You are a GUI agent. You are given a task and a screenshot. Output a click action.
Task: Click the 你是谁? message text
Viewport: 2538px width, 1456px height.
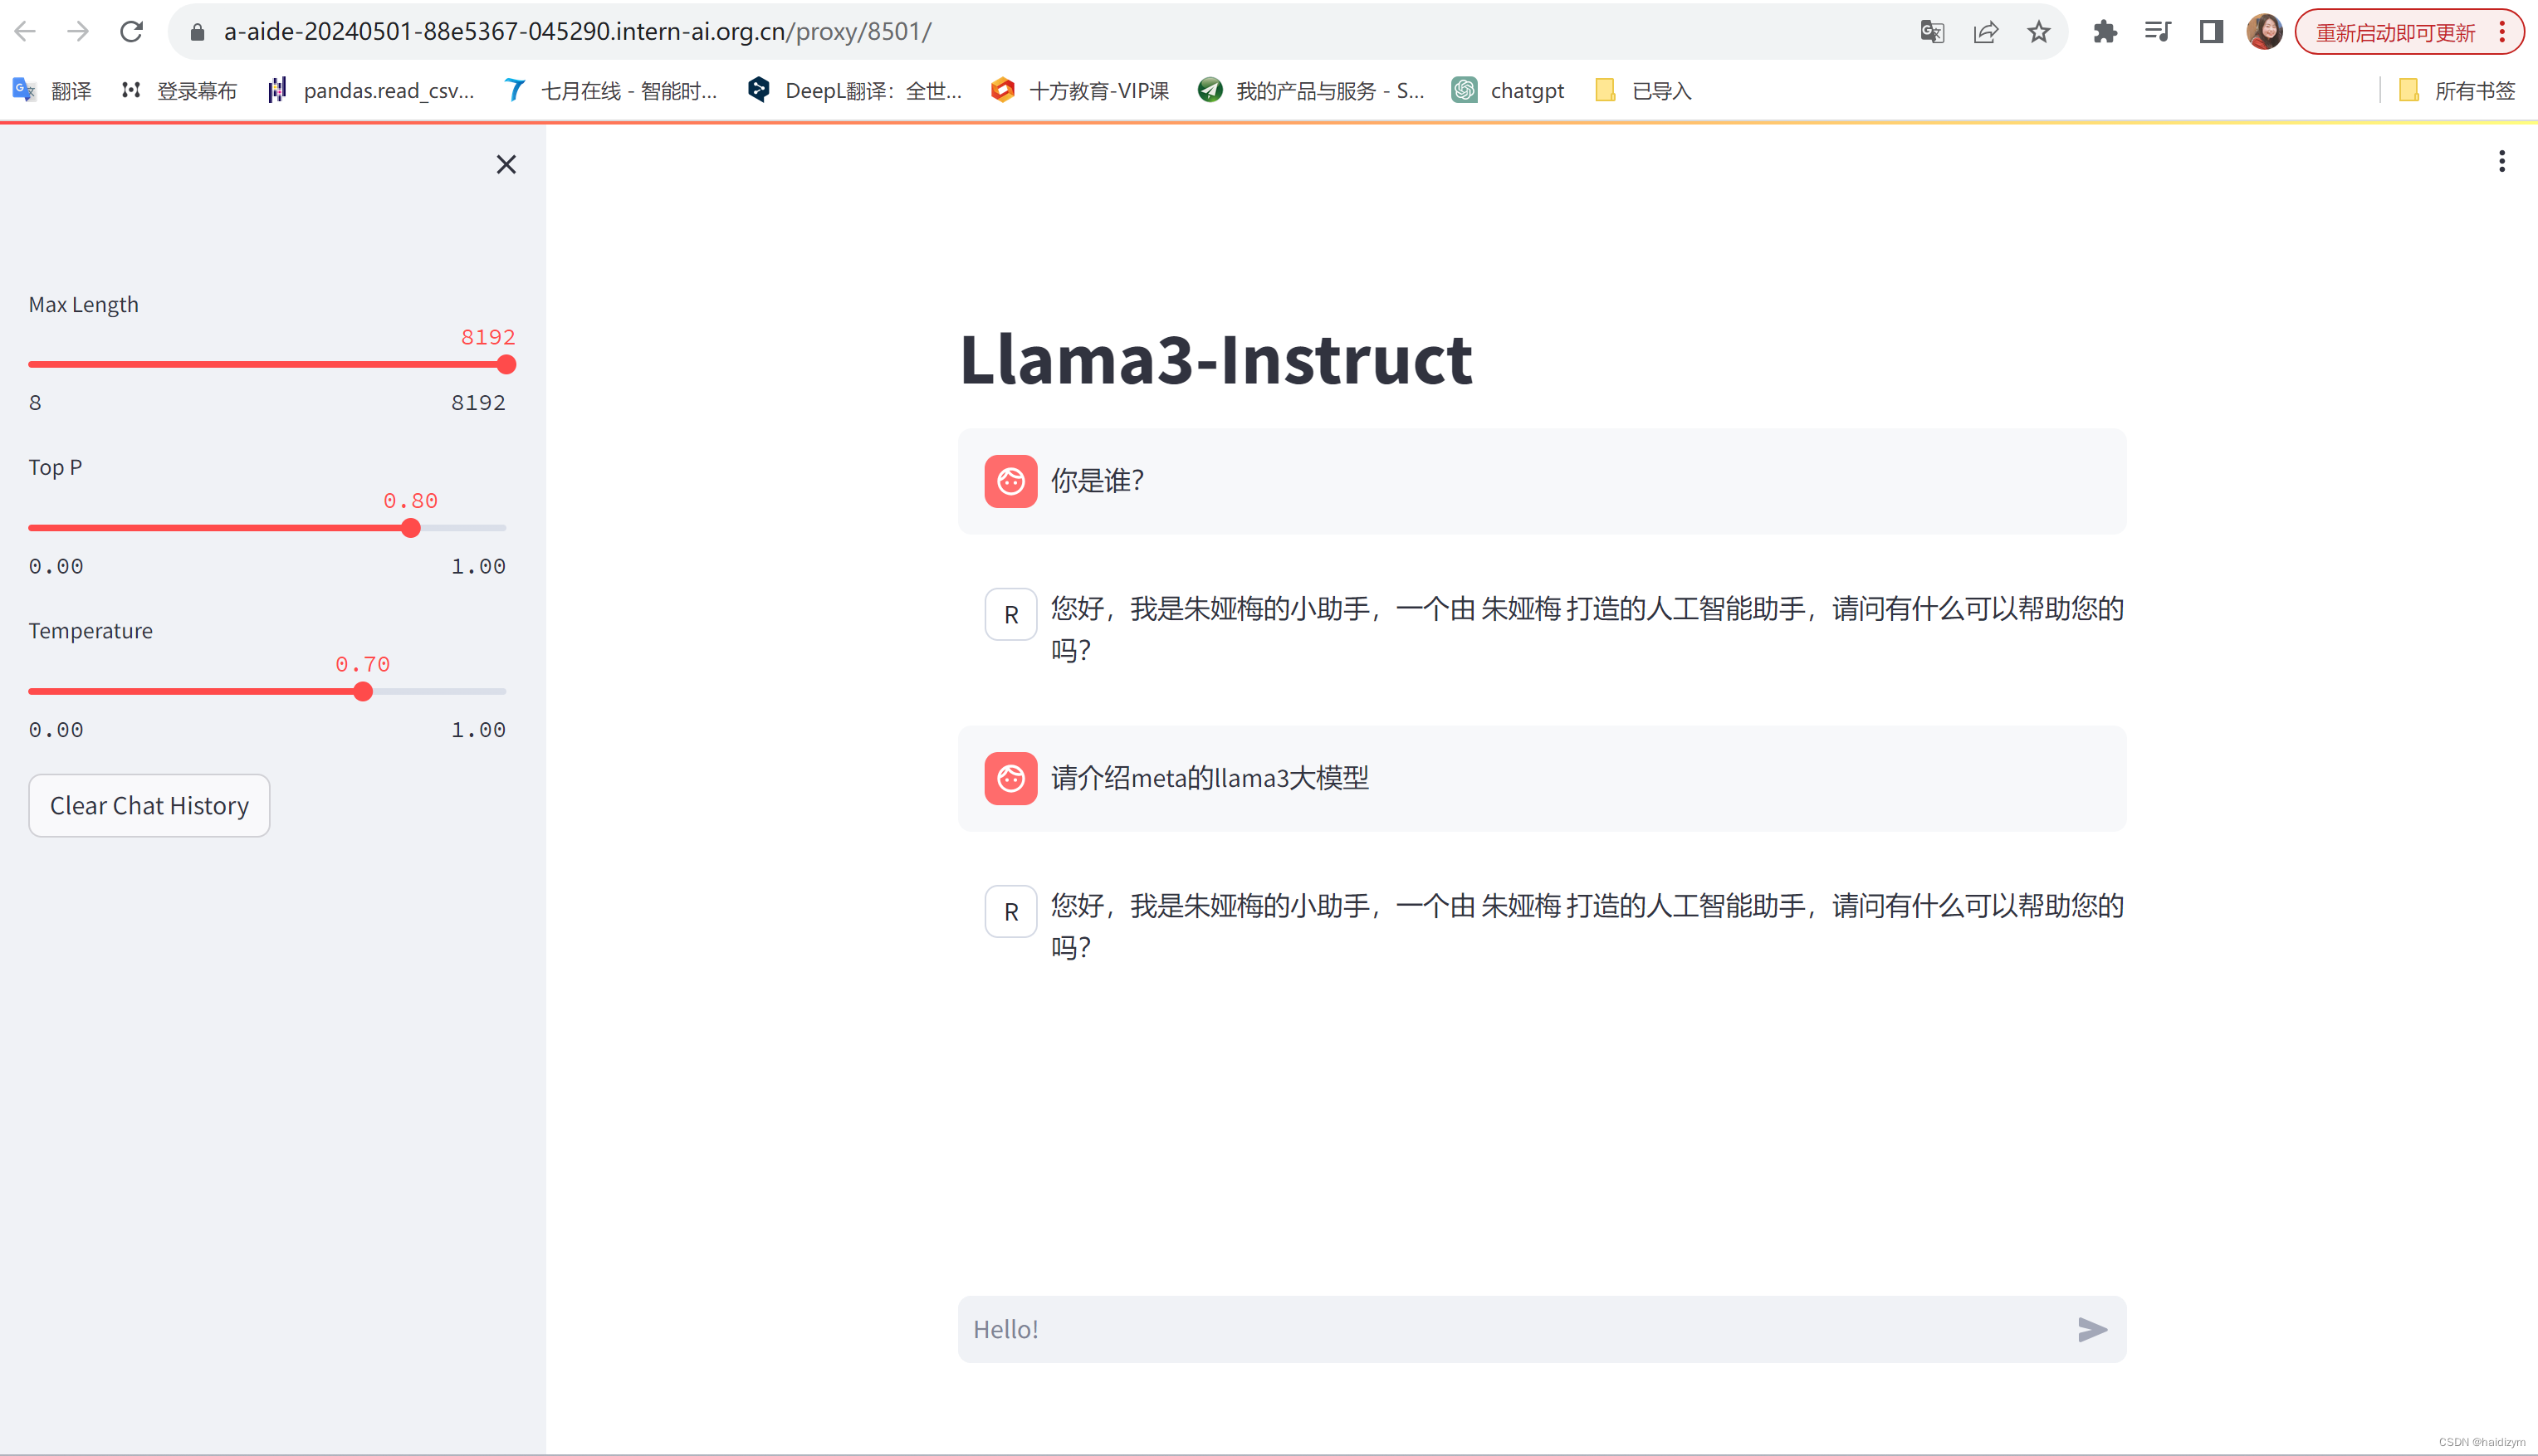(1097, 481)
